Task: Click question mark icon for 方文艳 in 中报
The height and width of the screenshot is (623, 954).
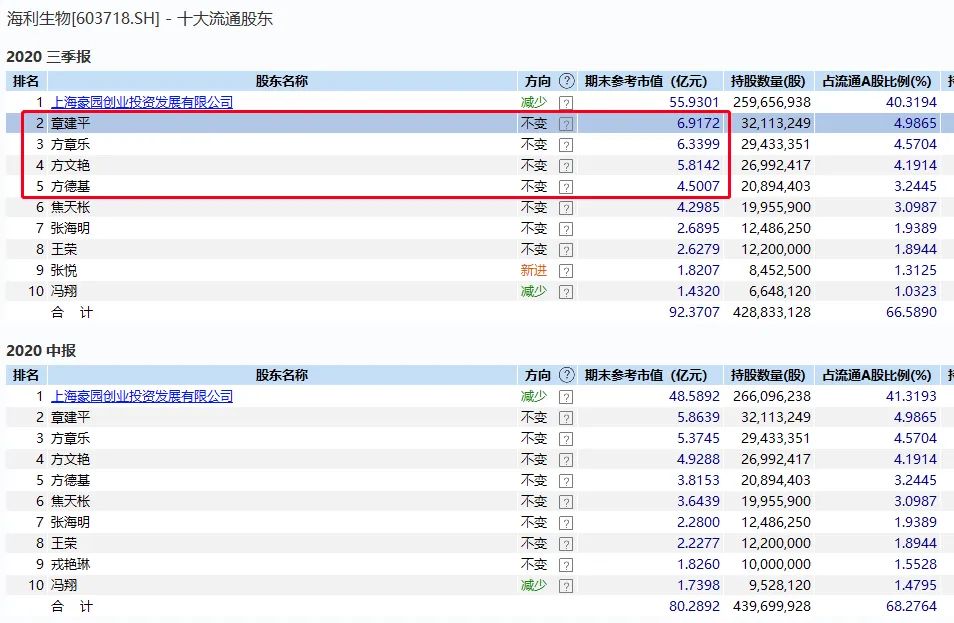Action: [566, 460]
